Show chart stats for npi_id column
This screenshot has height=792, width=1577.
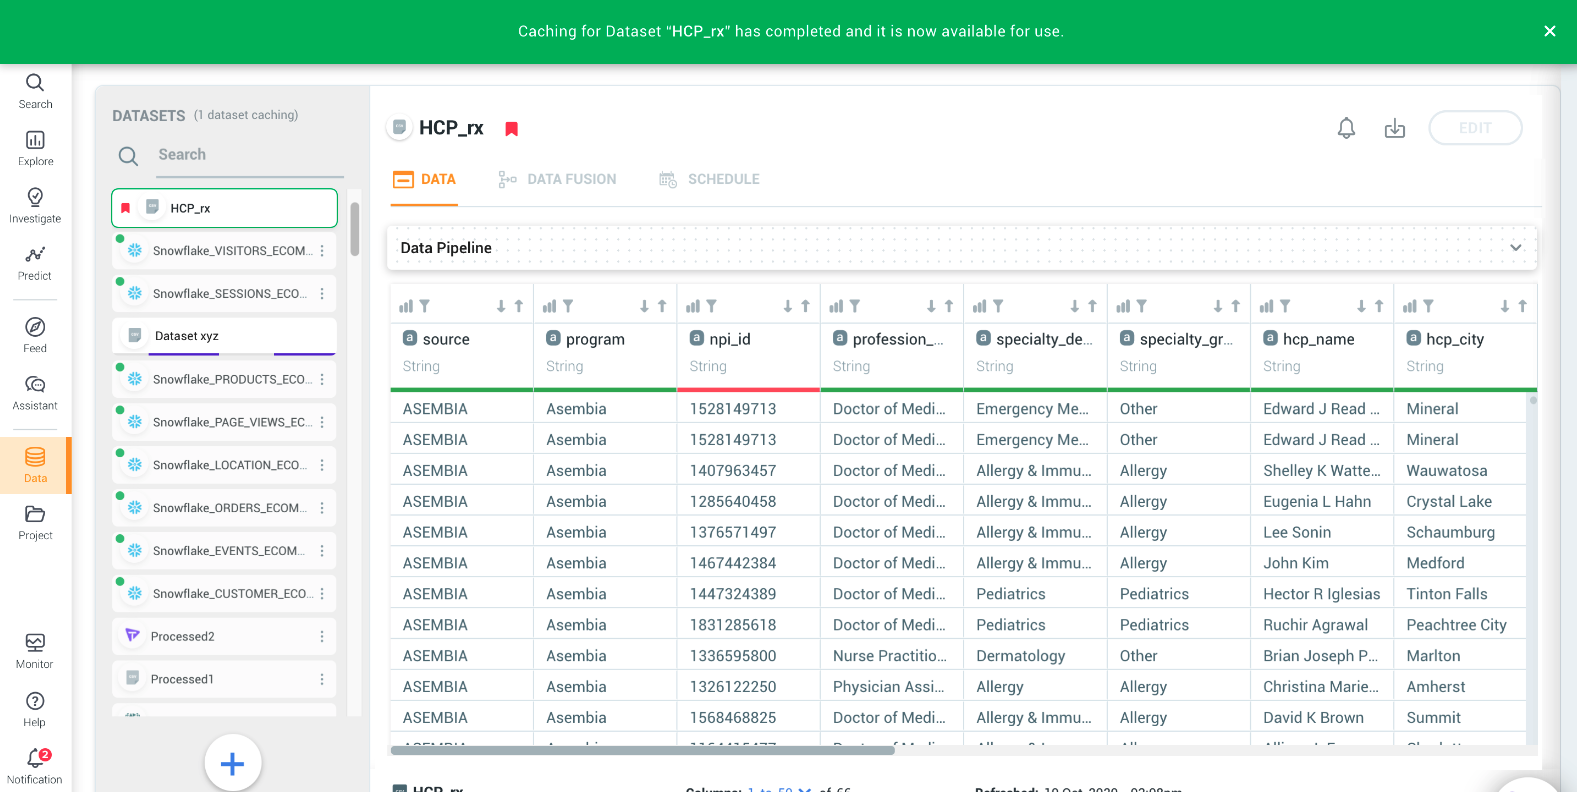click(693, 306)
